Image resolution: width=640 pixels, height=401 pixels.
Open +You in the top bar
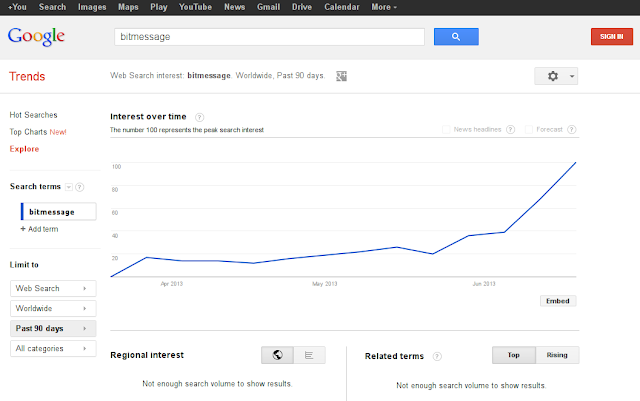pos(17,7)
